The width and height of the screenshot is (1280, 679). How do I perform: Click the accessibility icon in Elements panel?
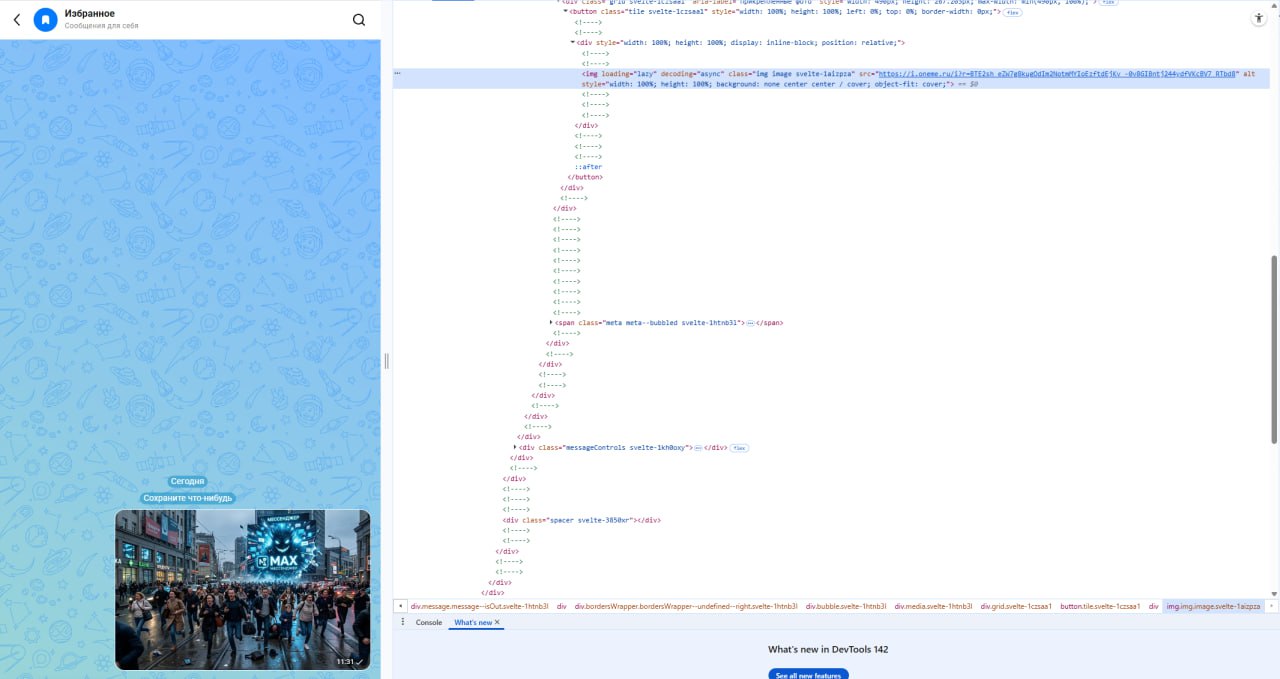1259,19
